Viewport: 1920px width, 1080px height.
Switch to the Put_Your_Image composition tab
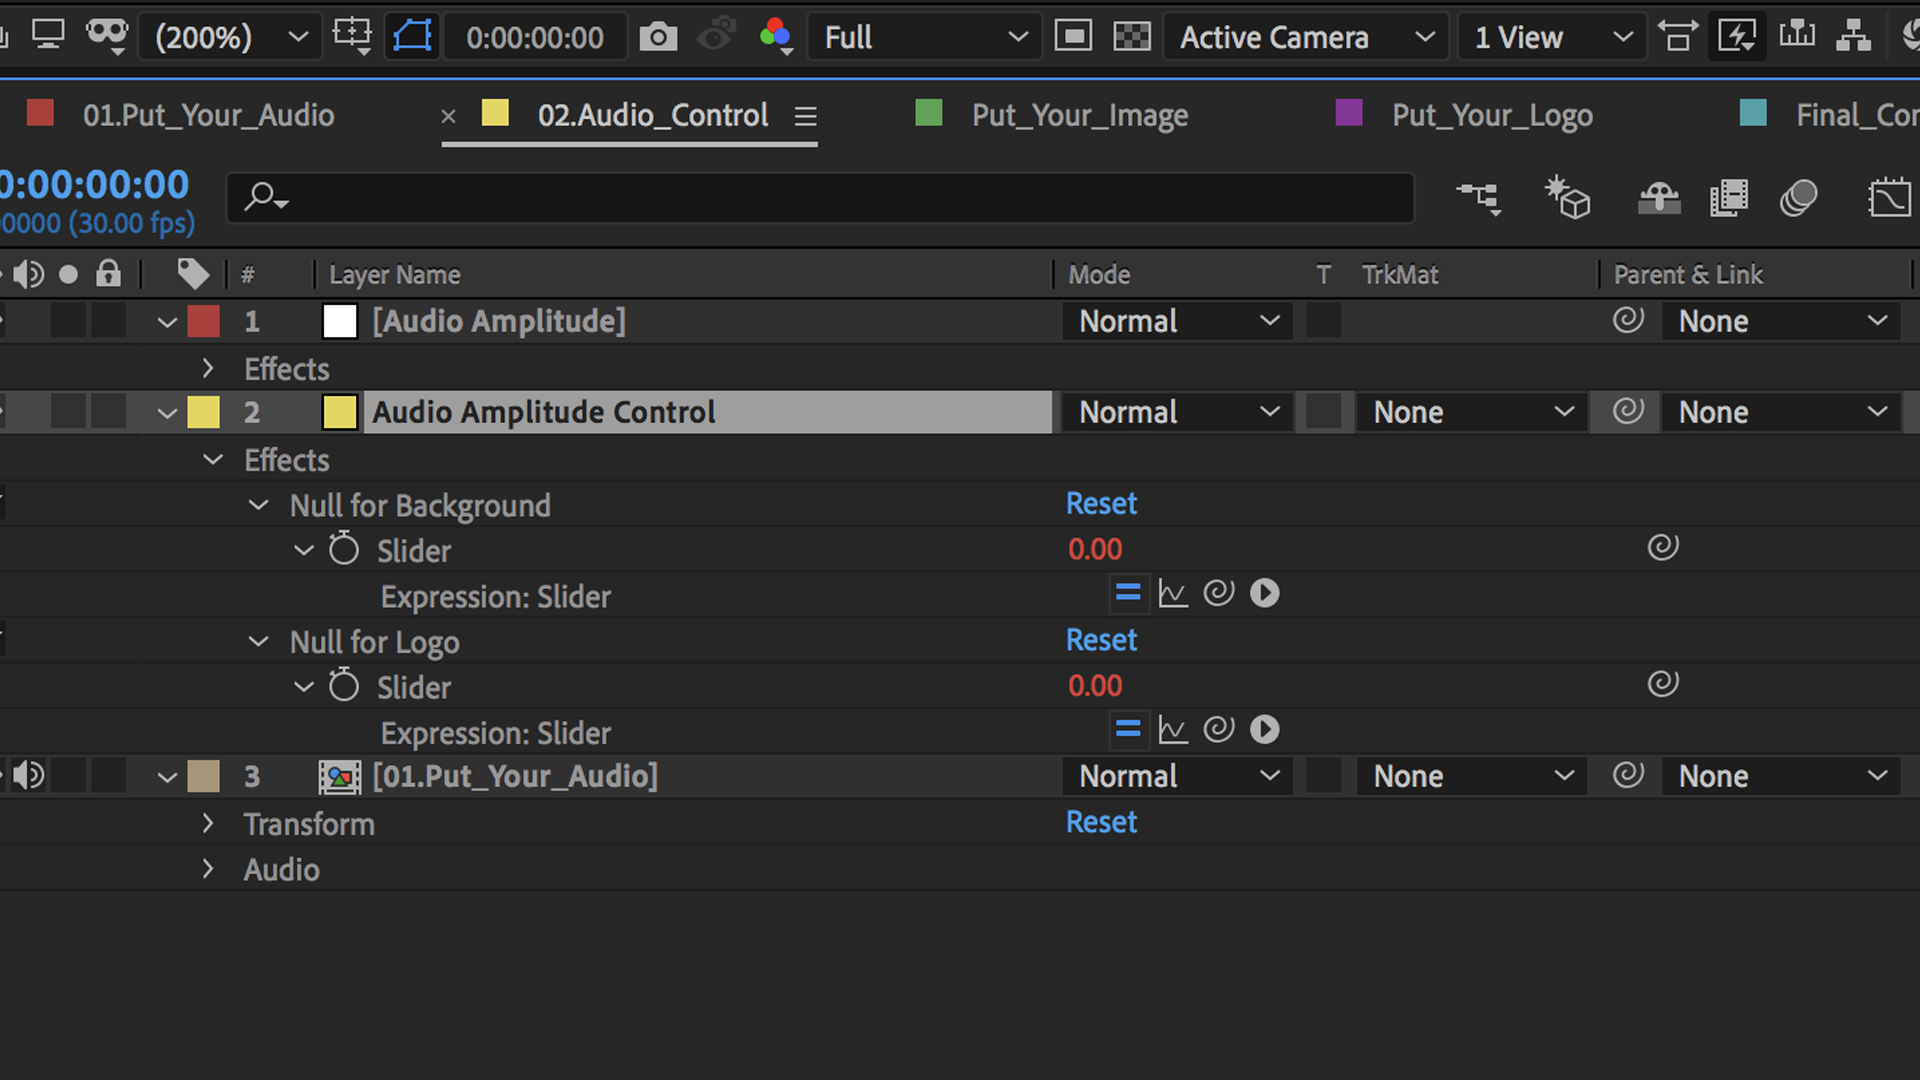point(1079,116)
